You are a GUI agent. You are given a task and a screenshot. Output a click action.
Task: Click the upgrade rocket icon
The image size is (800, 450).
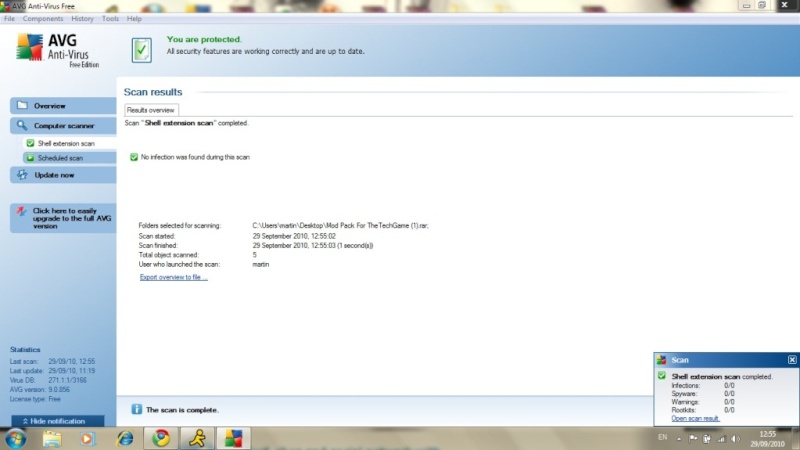[21, 211]
